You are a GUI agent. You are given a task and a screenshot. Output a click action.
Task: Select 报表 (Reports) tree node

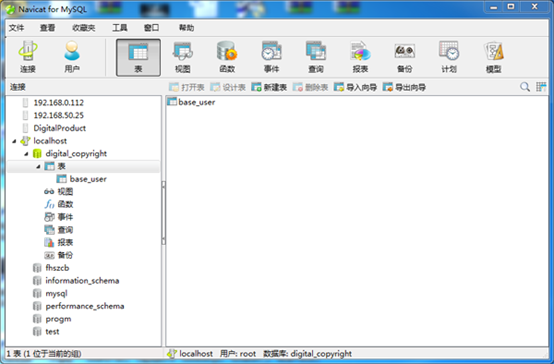(x=65, y=243)
